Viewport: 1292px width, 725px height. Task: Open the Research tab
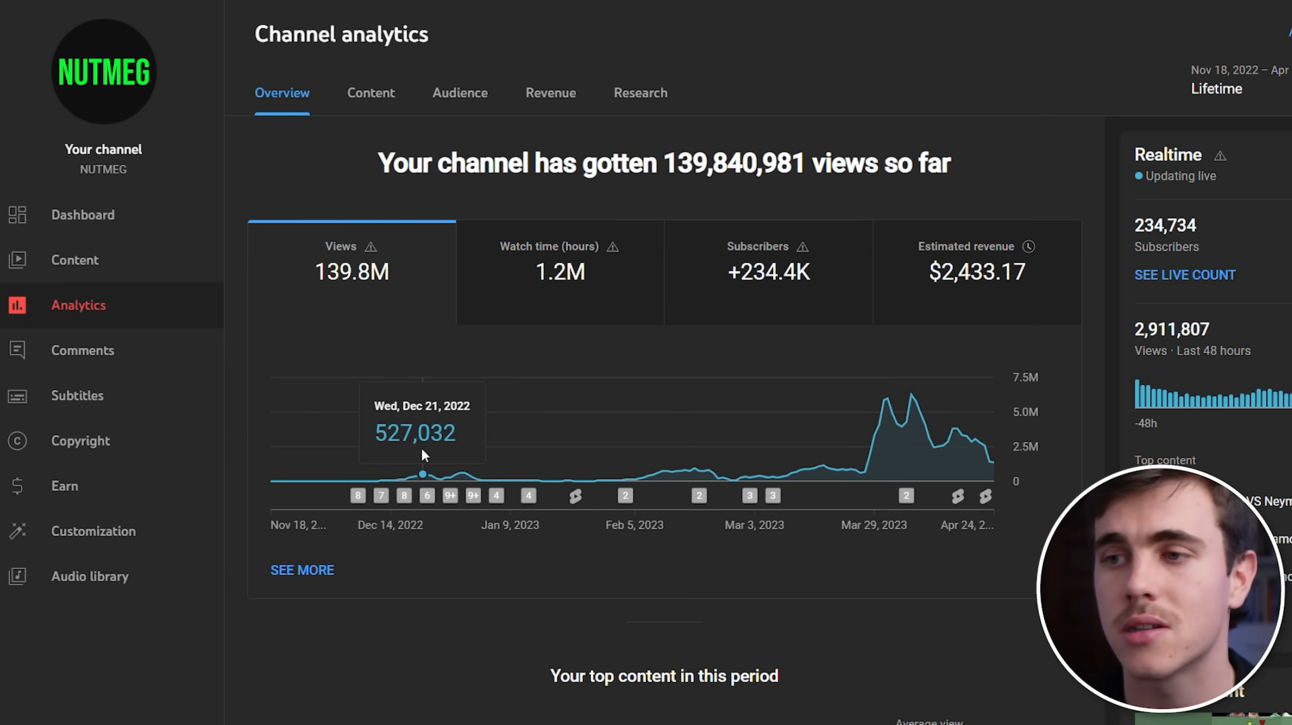click(x=641, y=93)
